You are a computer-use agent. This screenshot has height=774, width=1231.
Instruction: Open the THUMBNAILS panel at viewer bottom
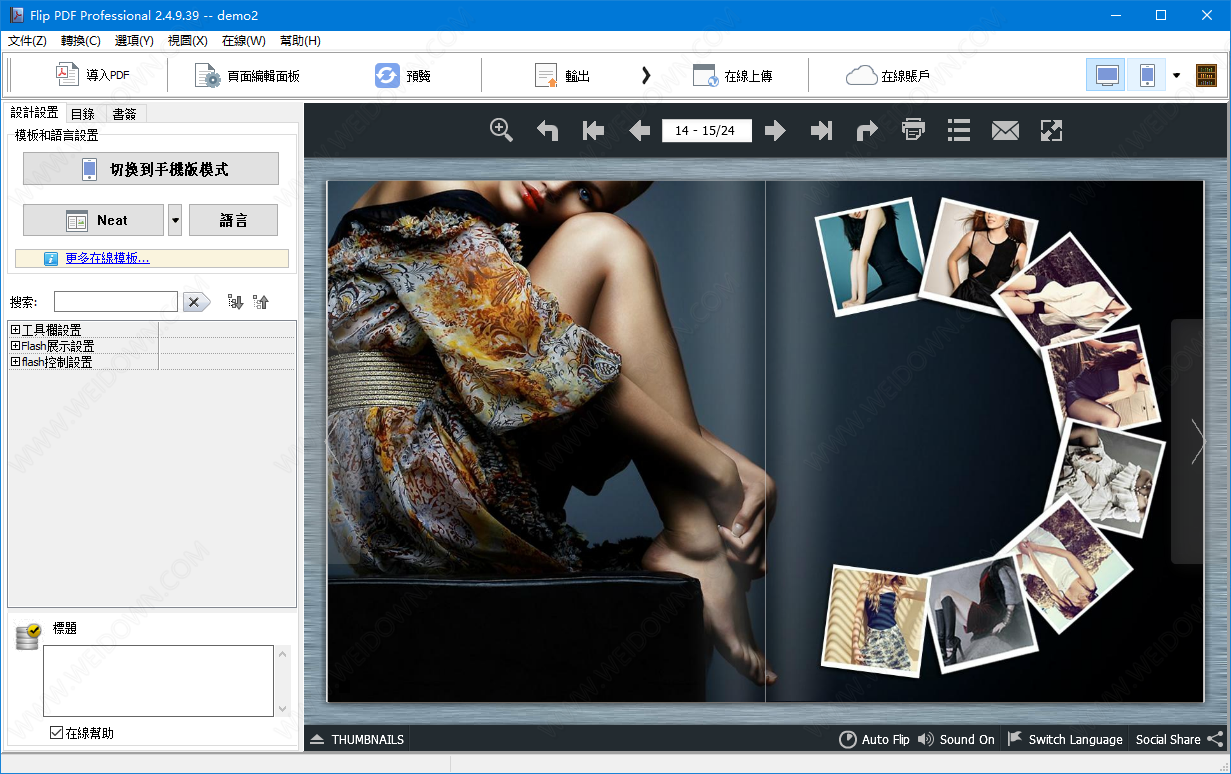357,739
